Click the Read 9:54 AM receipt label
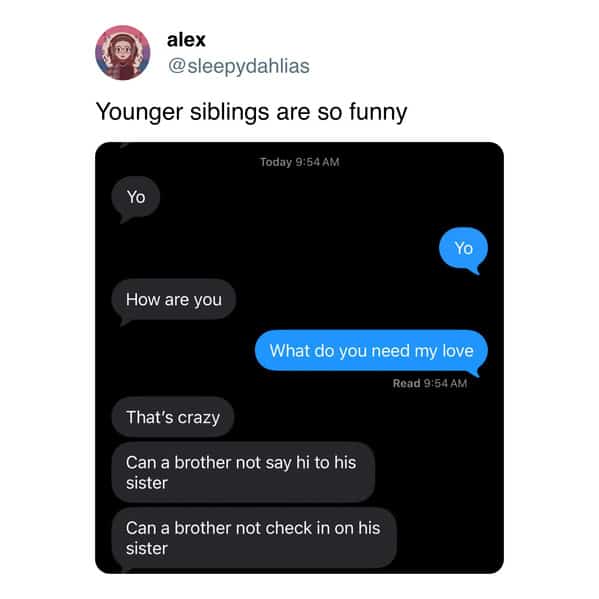The image size is (599, 599). (x=430, y=383)
